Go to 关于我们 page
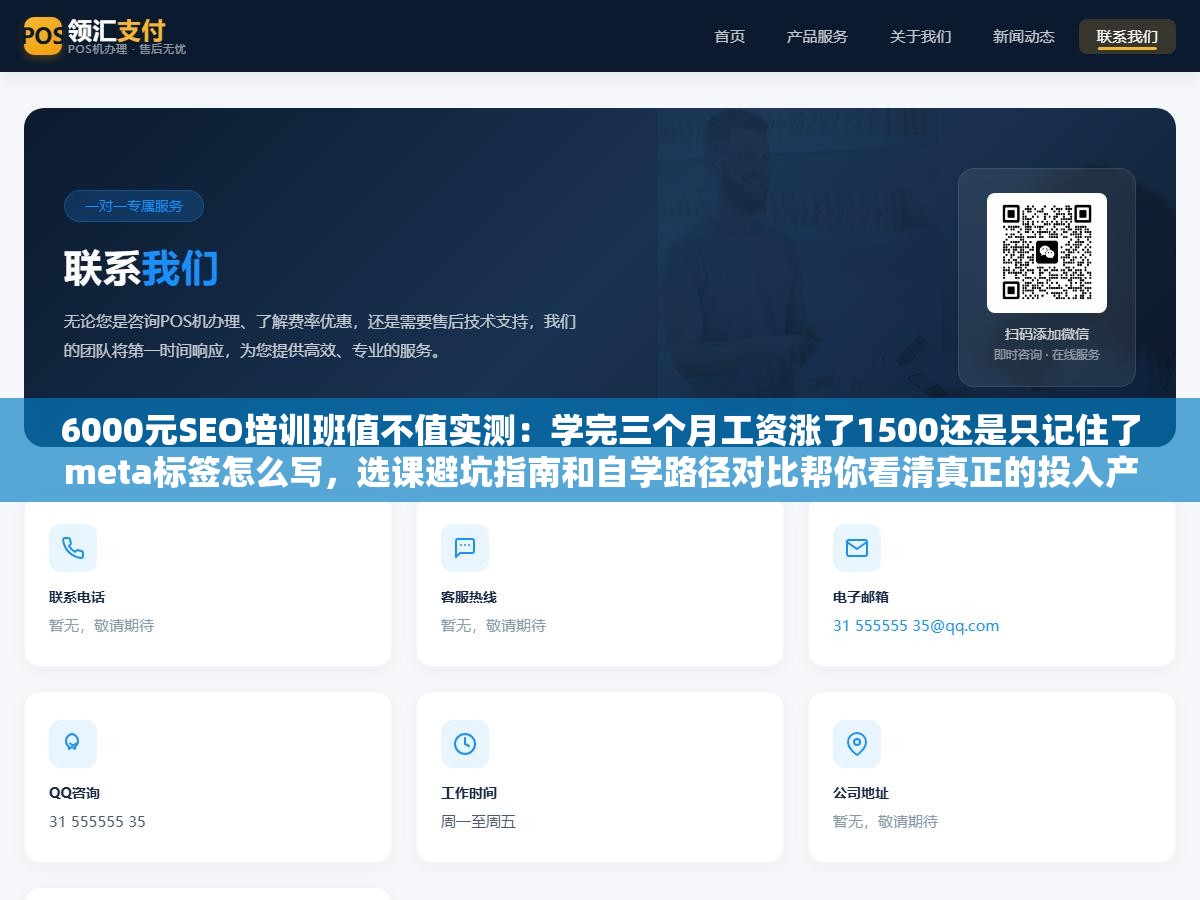 (x=921, y=36)
